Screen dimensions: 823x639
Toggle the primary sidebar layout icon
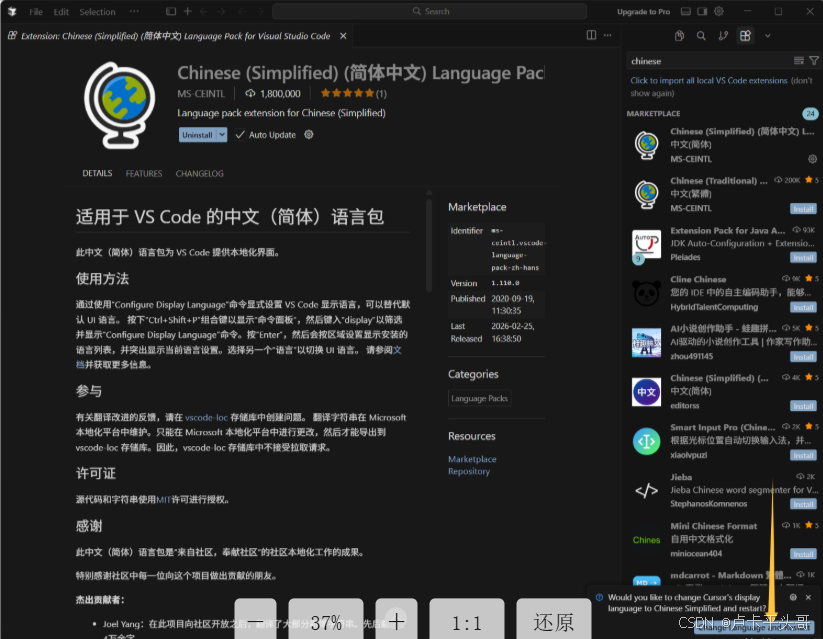point(171,11)
